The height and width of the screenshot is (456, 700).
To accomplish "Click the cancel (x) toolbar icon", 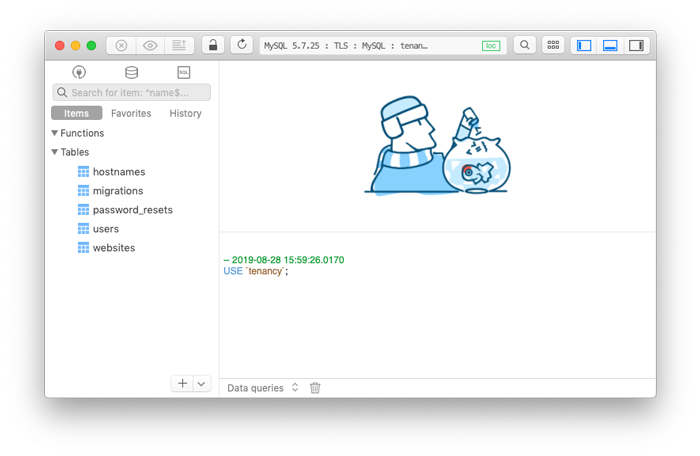I will point(121,46).
